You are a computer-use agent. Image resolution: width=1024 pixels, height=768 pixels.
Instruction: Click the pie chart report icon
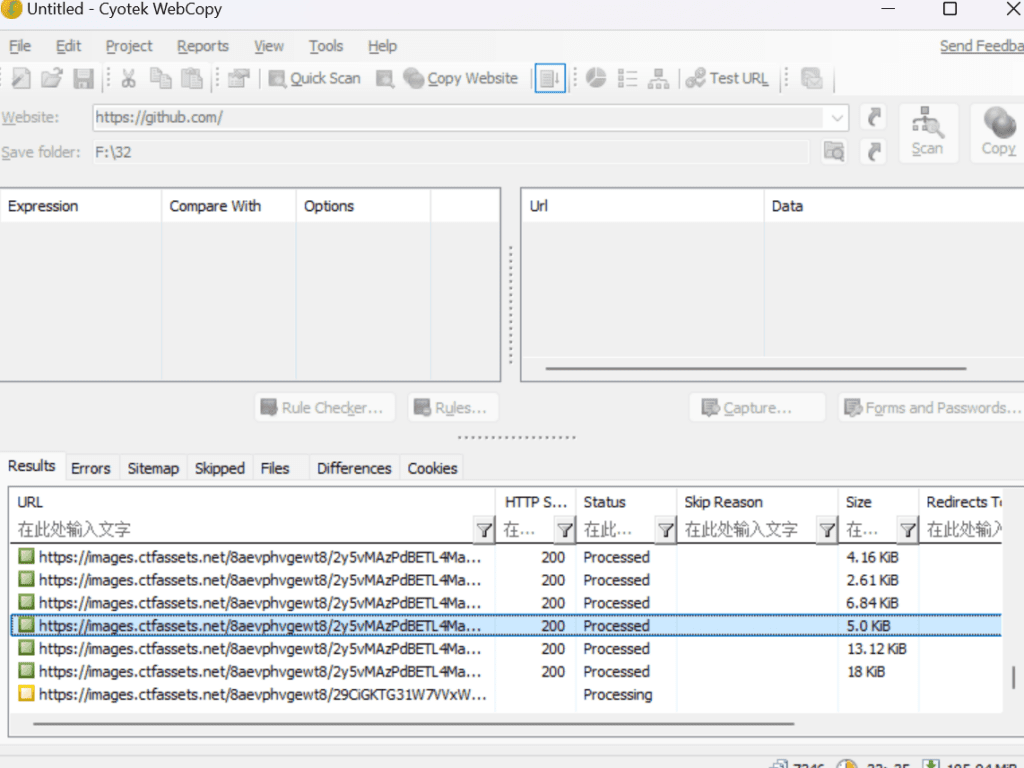click(596, 78)
